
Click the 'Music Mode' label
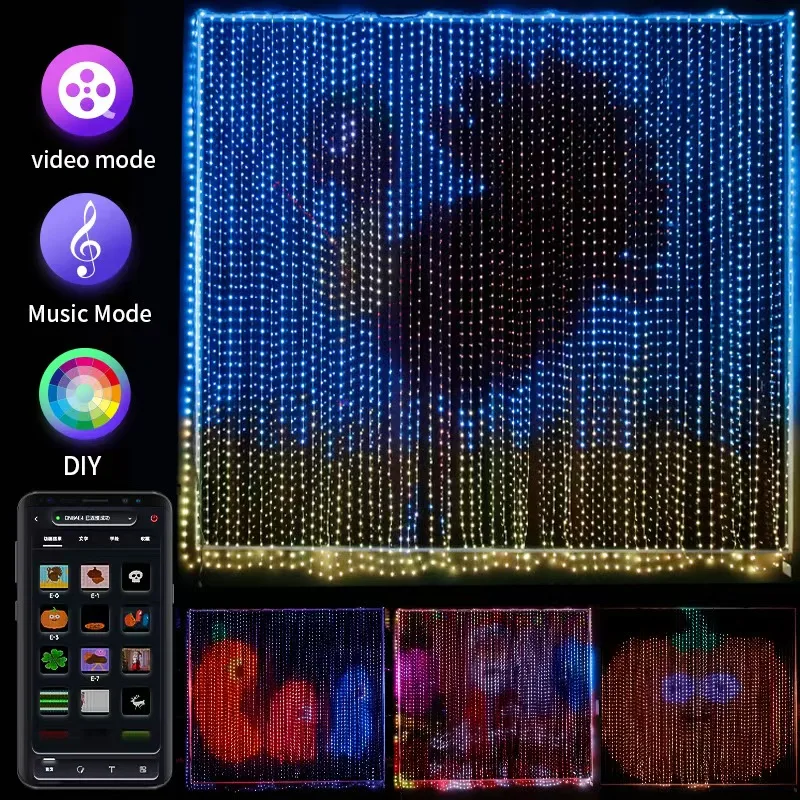point(90,313)
